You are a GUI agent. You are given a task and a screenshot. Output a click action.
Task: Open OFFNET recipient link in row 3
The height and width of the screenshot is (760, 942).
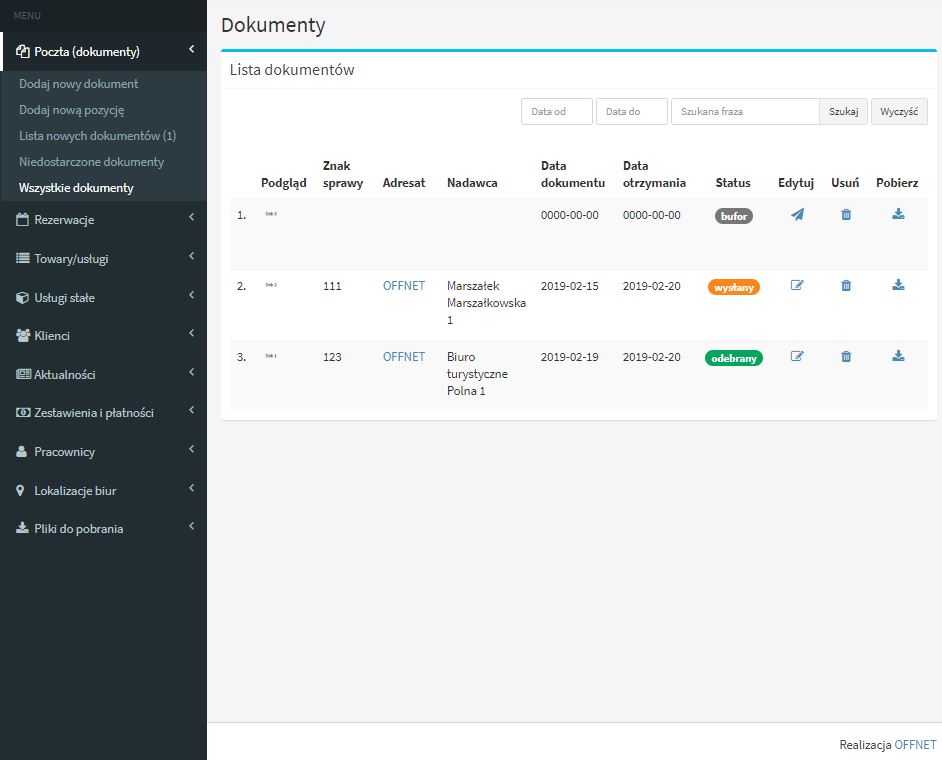(x=404, y=356)
